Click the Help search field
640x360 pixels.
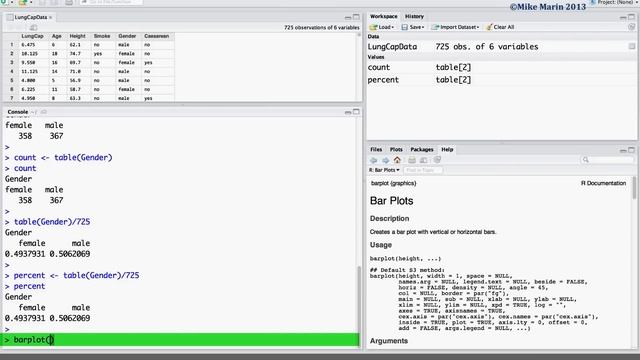pos(607,160)
